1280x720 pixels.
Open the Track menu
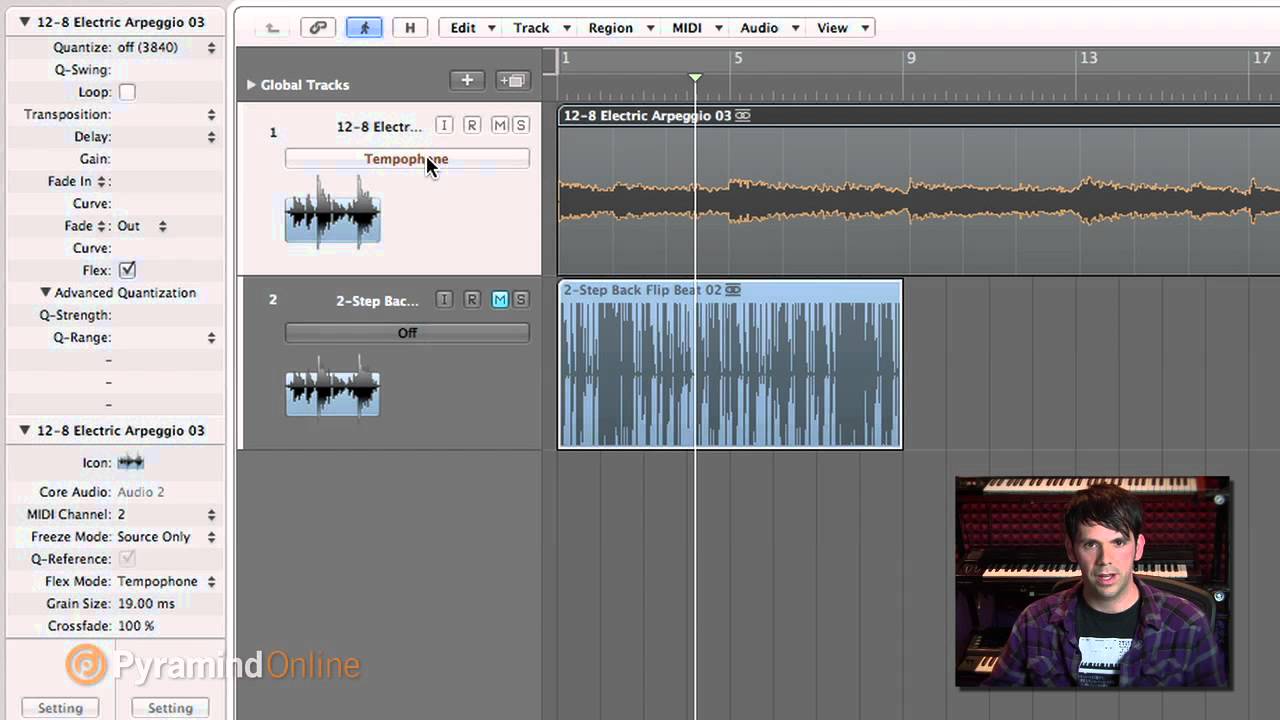click(x=541, y=28)
